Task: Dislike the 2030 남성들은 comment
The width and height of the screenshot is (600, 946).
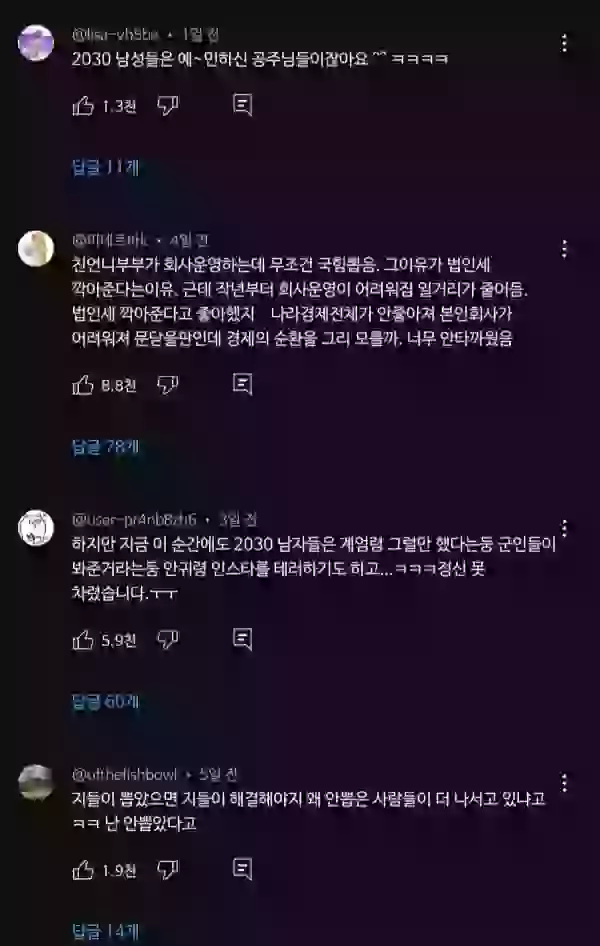Action: click(168, 106)
